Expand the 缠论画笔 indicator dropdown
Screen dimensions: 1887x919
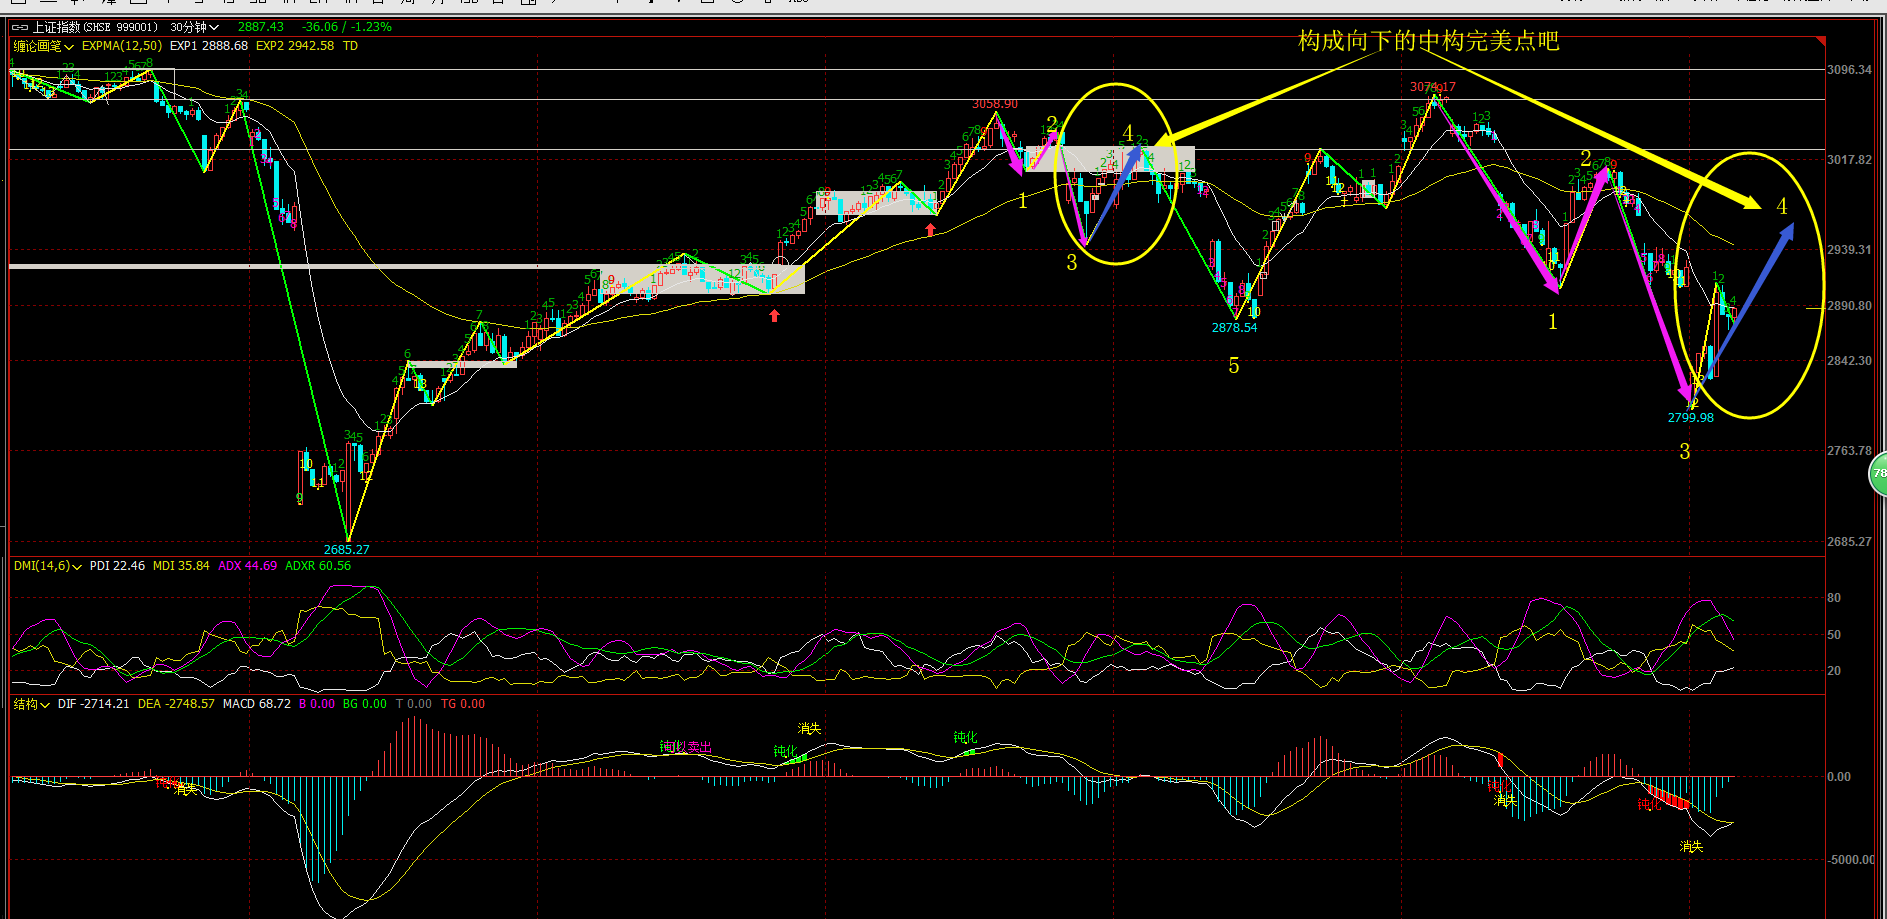43,46
